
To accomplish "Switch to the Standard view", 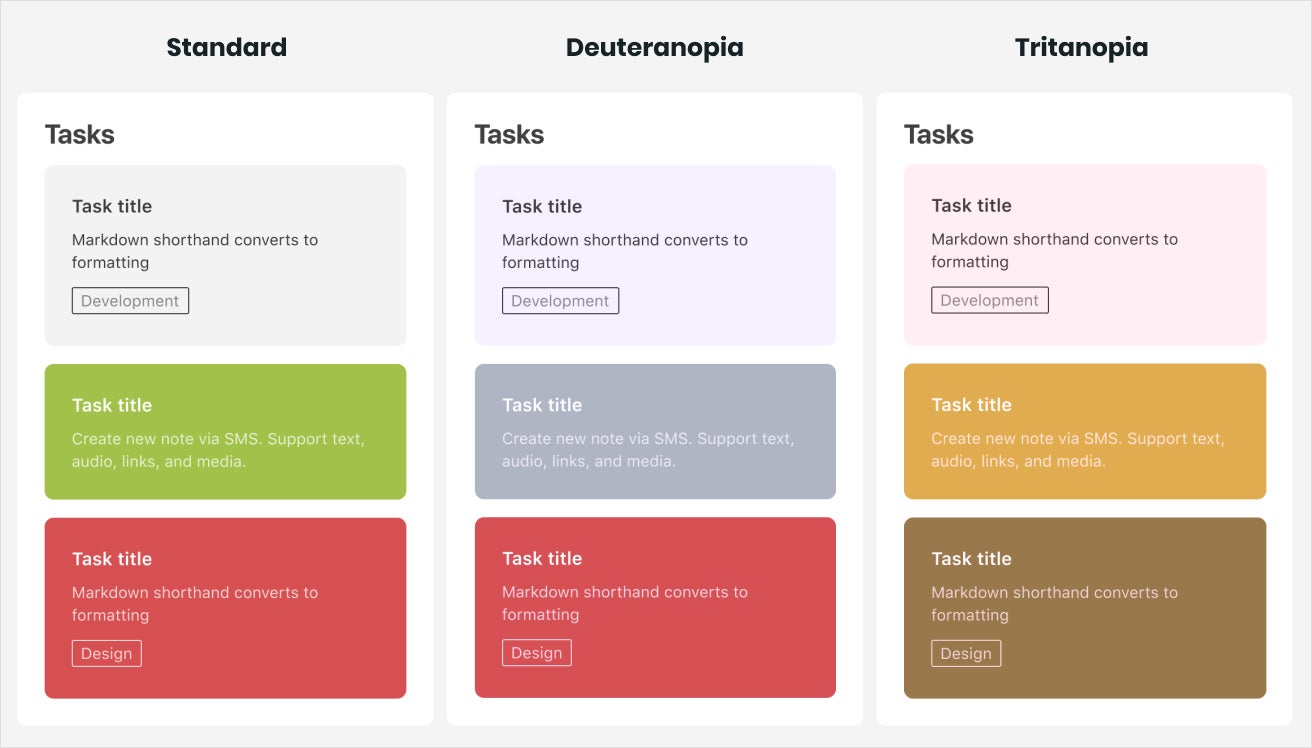I will point(226,46).
